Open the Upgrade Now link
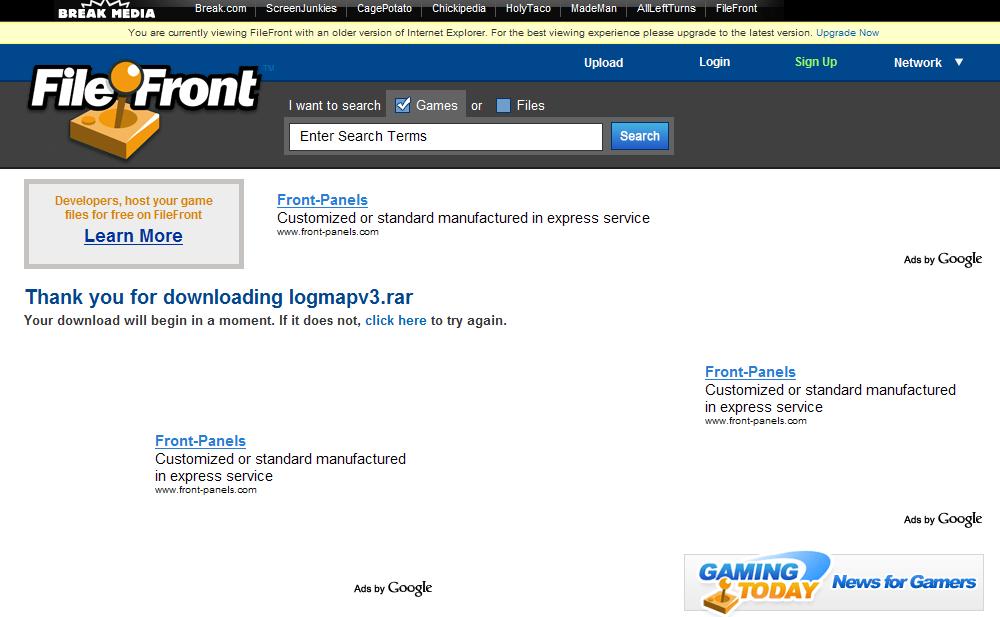 847,33
